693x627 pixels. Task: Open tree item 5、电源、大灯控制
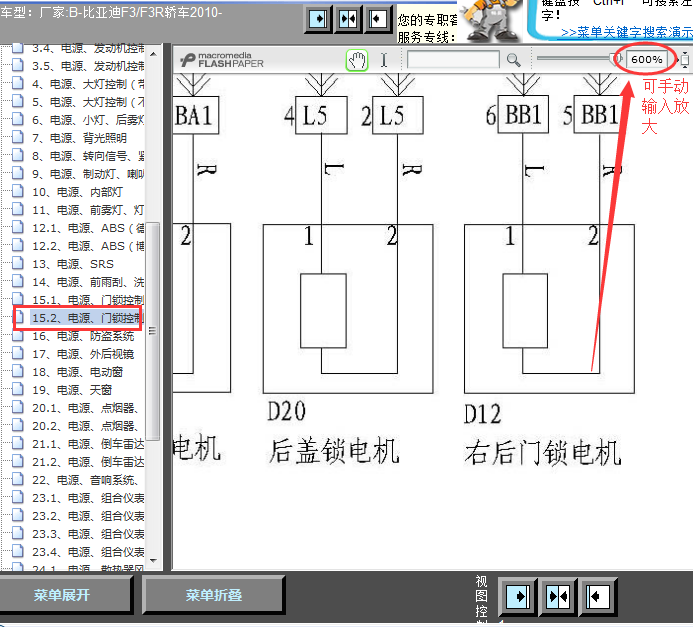coord(88,102)
